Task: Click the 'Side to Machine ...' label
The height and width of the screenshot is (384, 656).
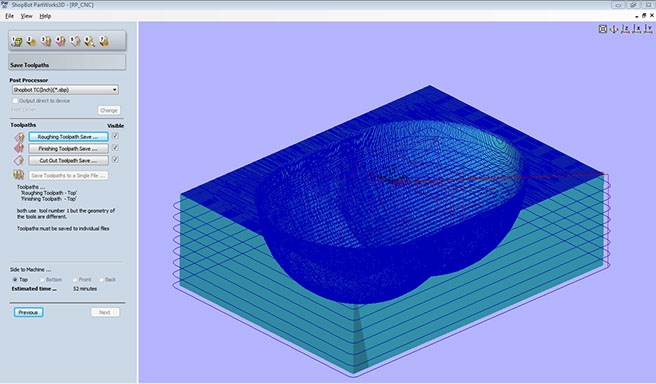Action: tap(31, 270)
